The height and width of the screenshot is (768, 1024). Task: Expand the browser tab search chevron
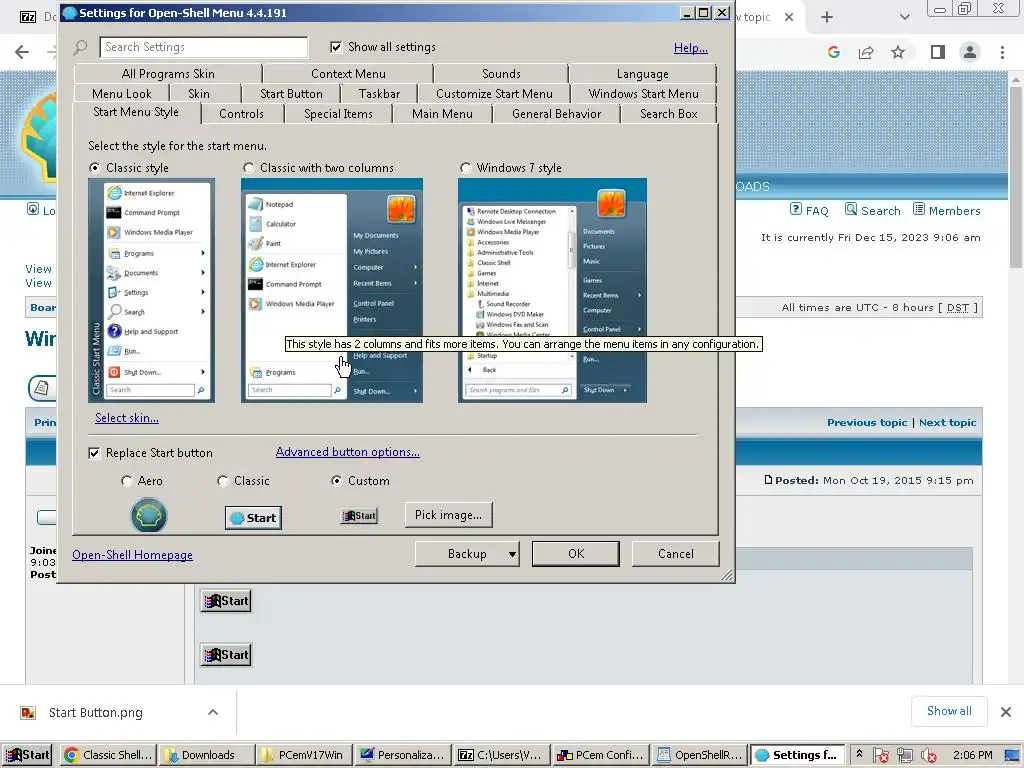[x=904, y=17]
